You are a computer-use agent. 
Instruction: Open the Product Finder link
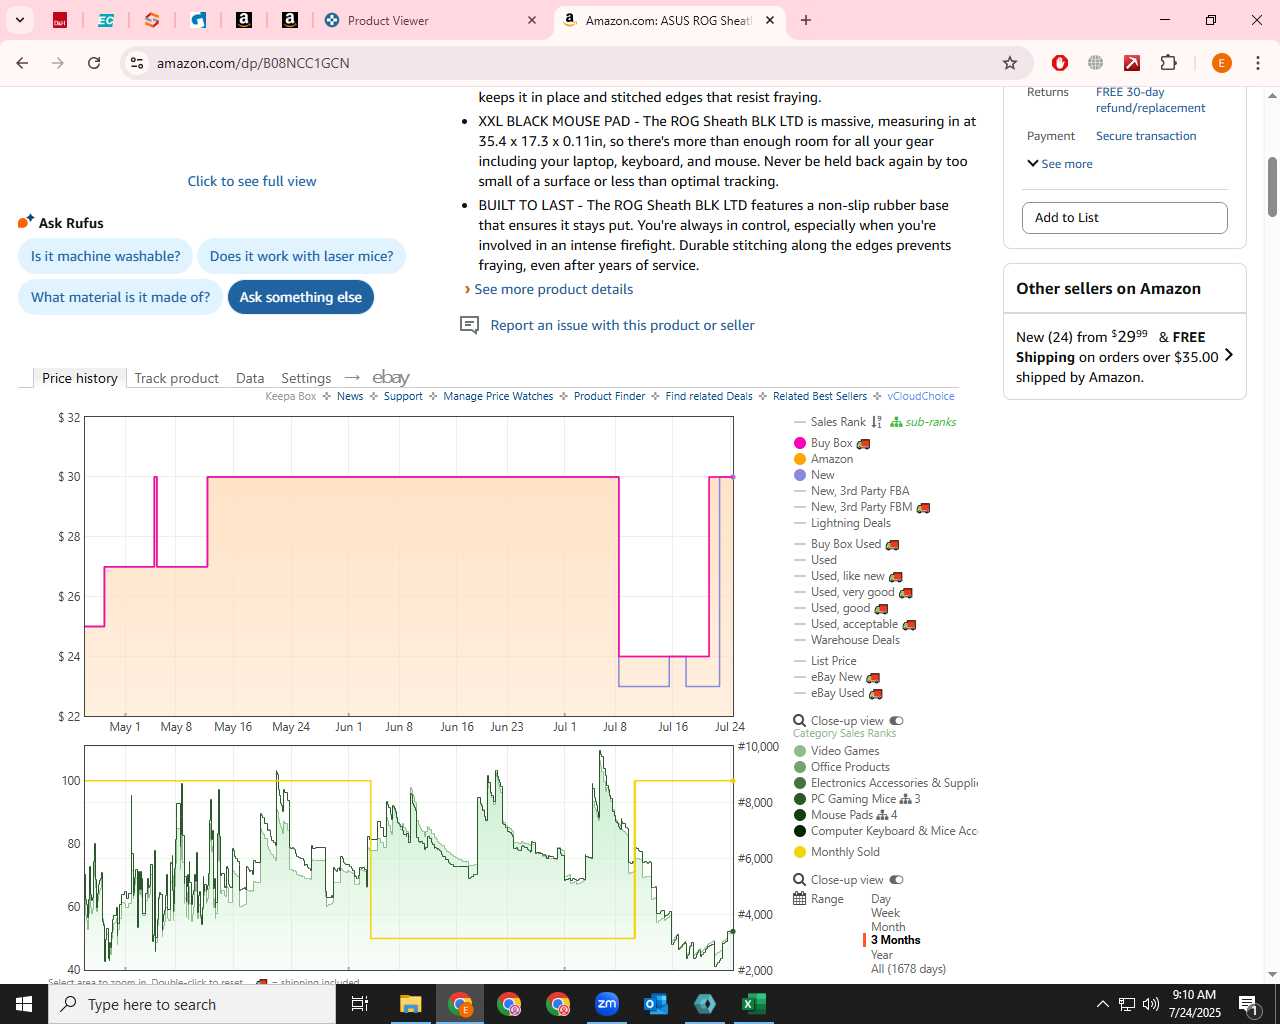[x=610, y=396]
